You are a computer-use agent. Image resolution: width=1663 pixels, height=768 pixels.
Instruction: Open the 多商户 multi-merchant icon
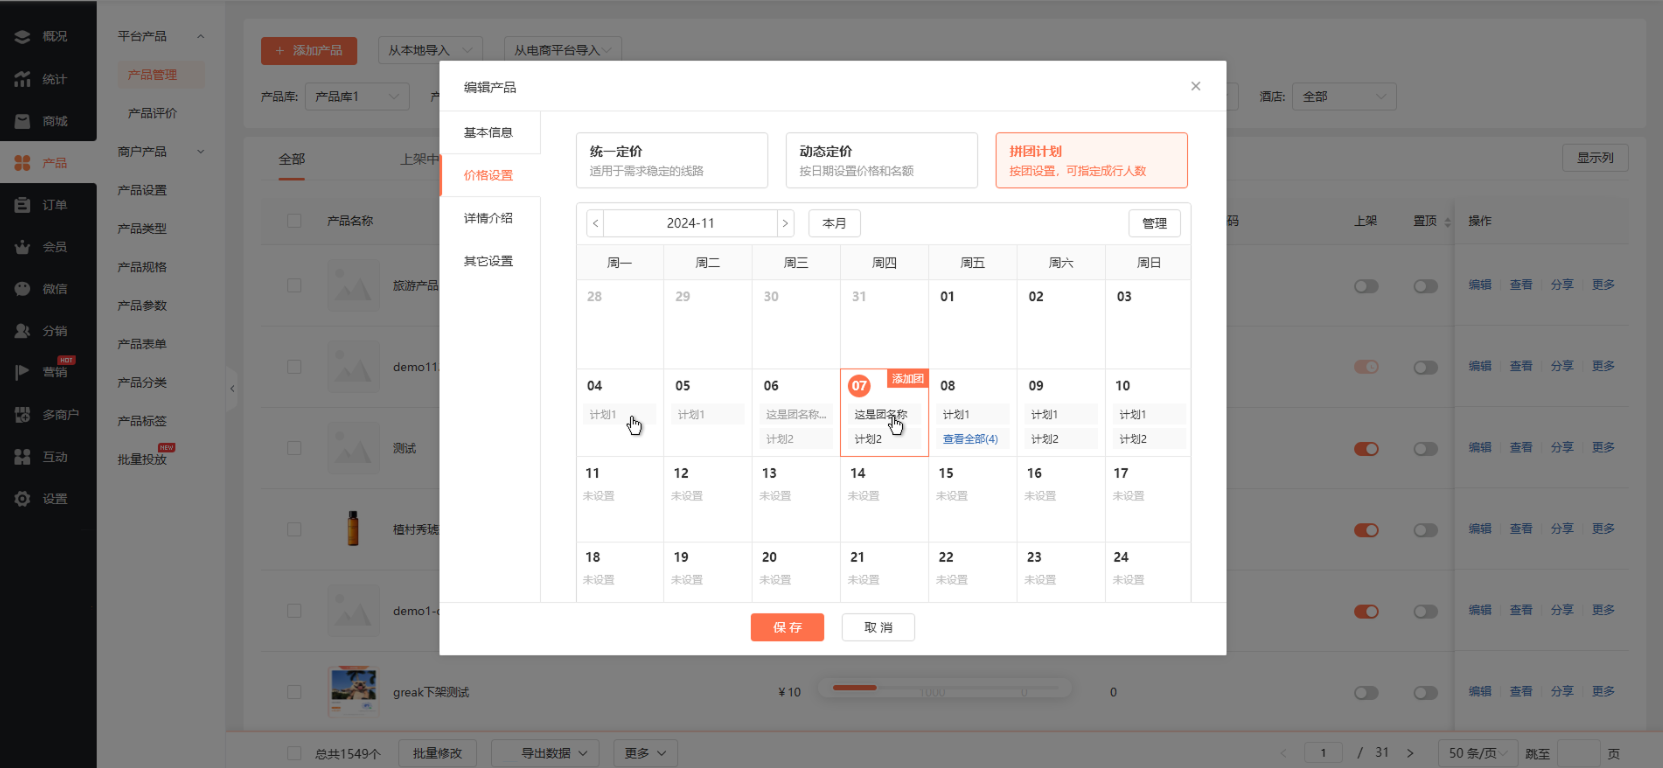22,414
